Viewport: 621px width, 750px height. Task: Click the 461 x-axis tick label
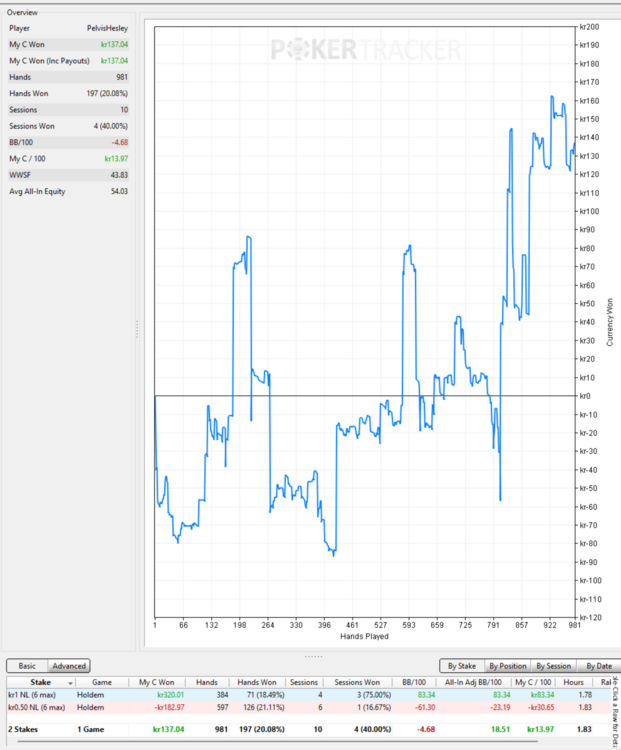click(x=352, y=625)
